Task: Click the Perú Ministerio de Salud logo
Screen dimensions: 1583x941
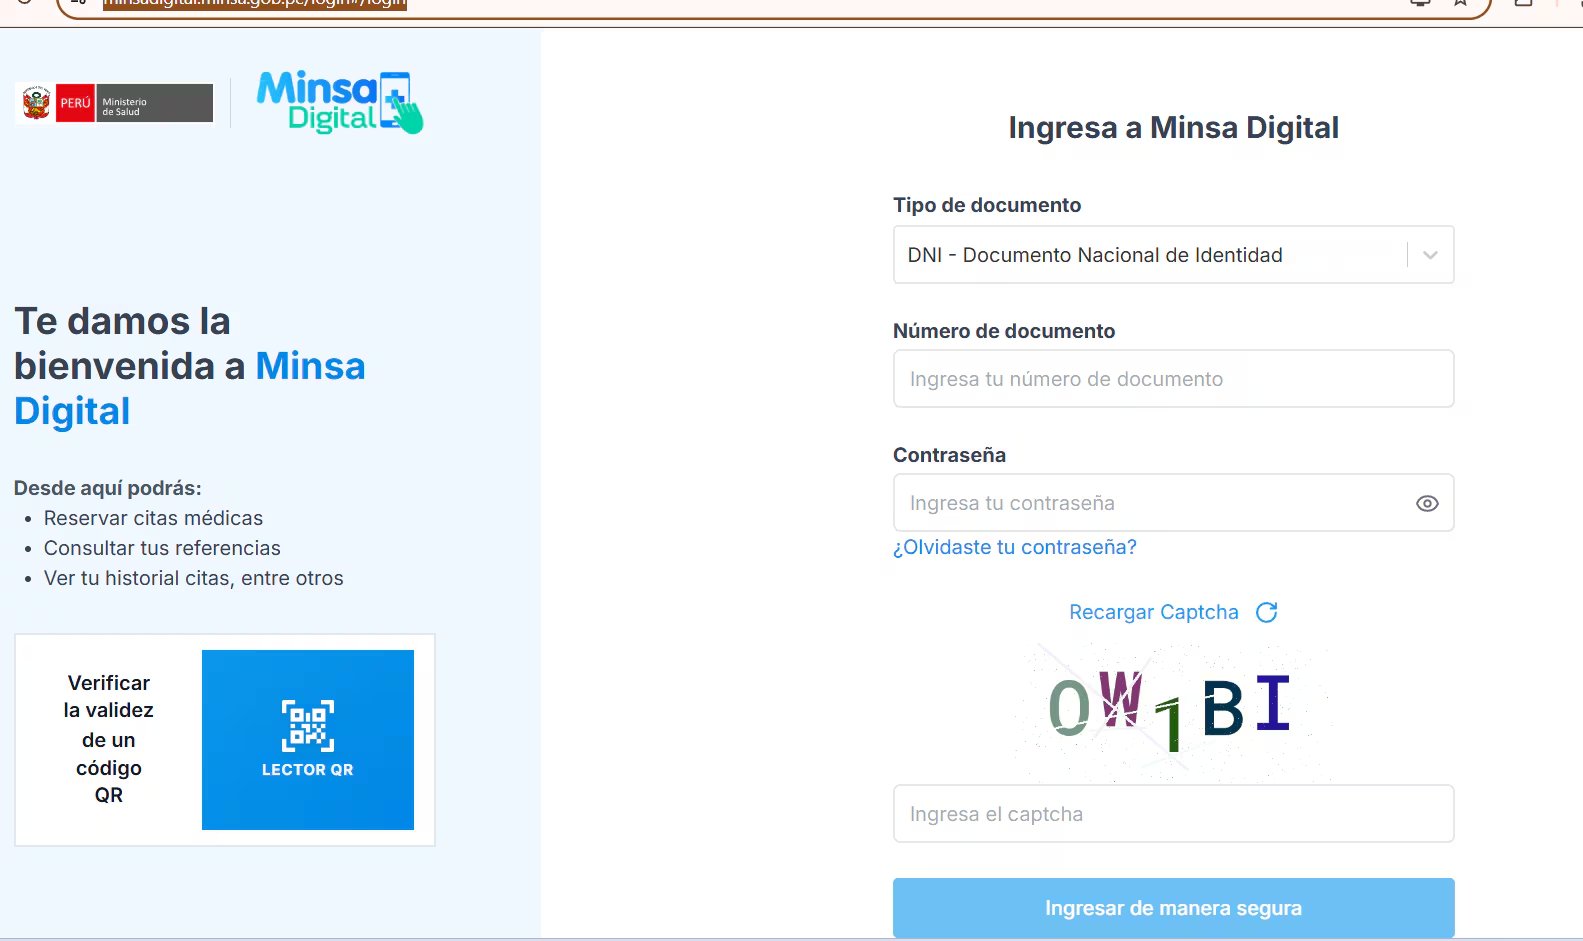Action: 116,103
